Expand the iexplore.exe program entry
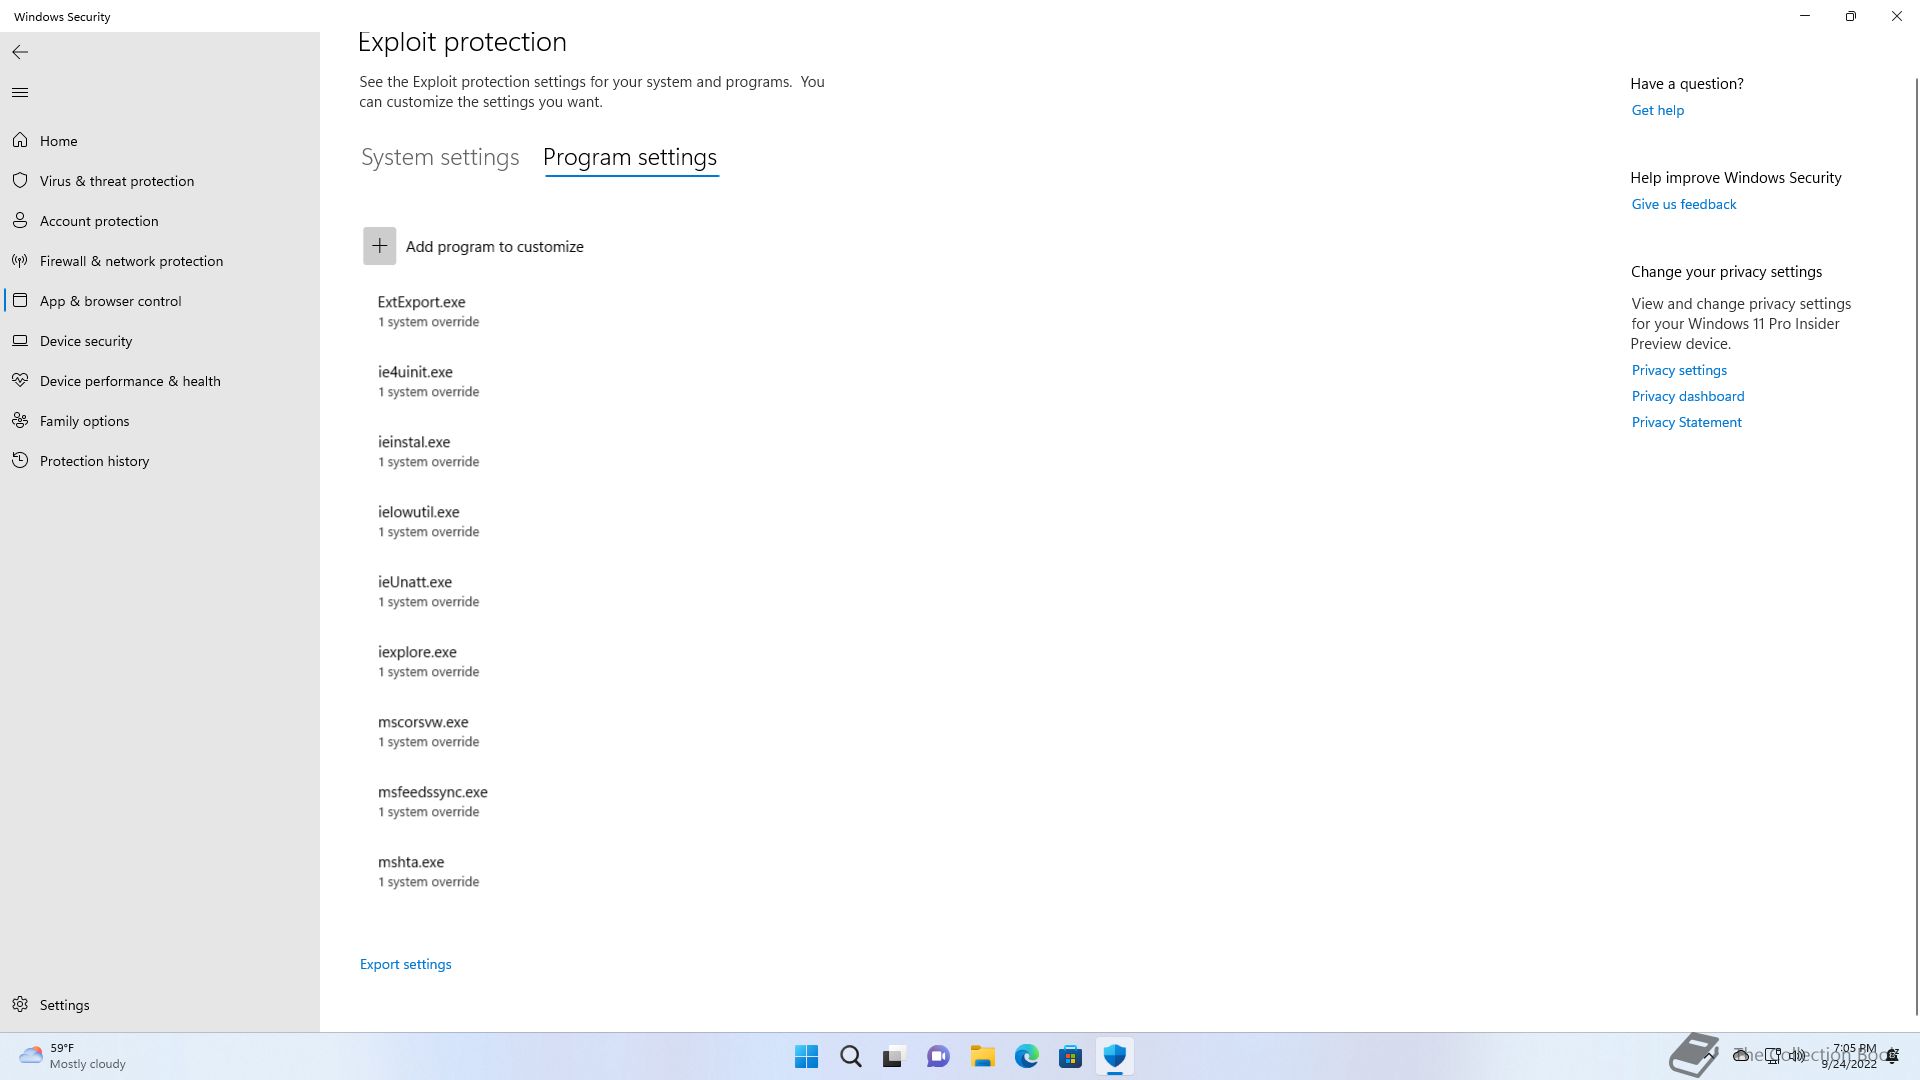This screenshot has width=1920, height=1080. [428, 661]
